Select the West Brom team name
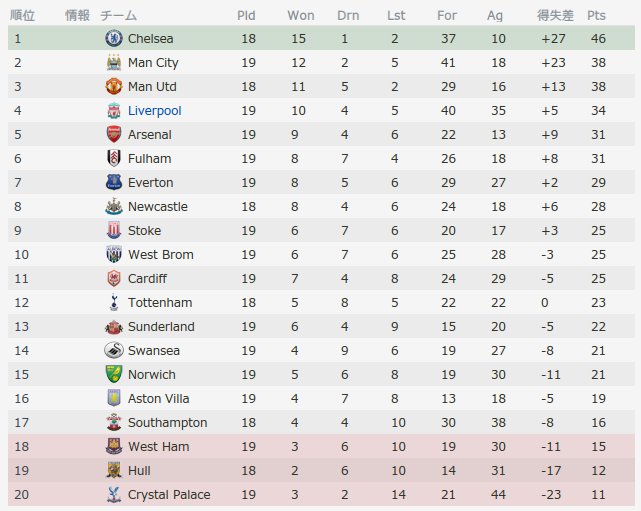The image size is (641, 511). click(161, 255)
